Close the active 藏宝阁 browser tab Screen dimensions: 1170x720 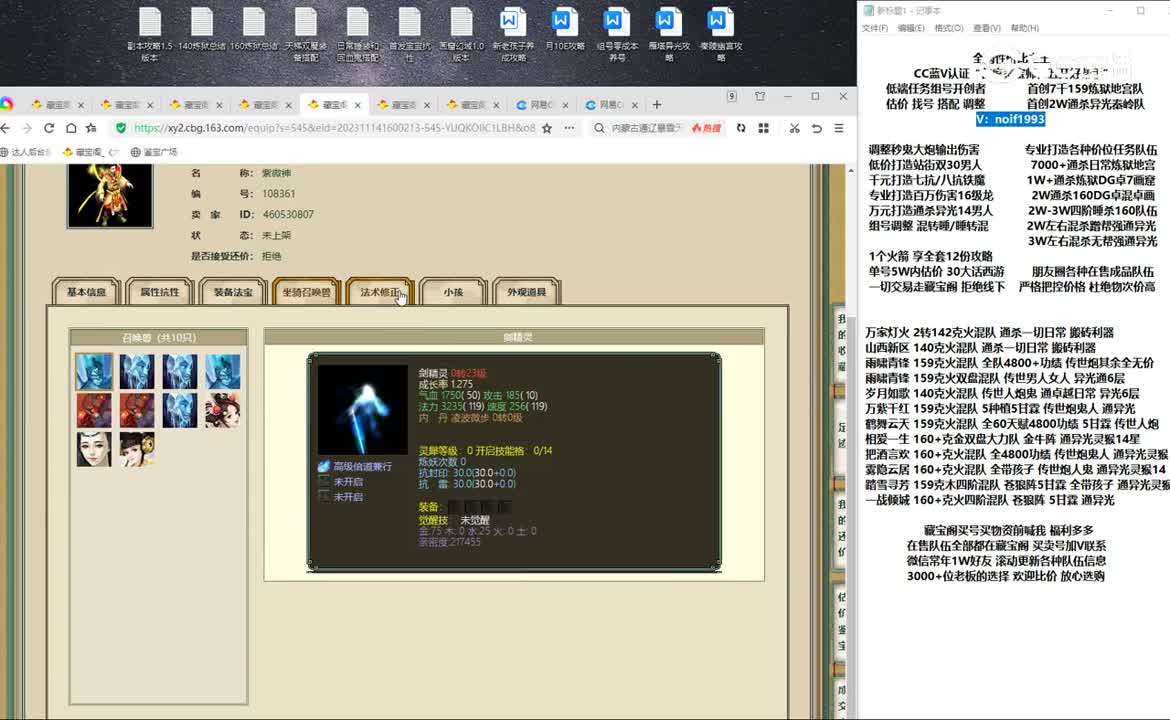358,105
